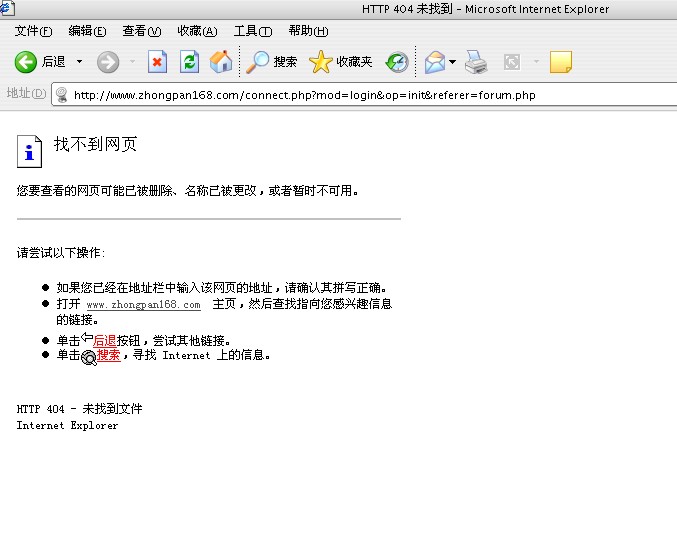677x534 pixels.
Task: Open the 编辑(E) menu
Action: (87, 31)
